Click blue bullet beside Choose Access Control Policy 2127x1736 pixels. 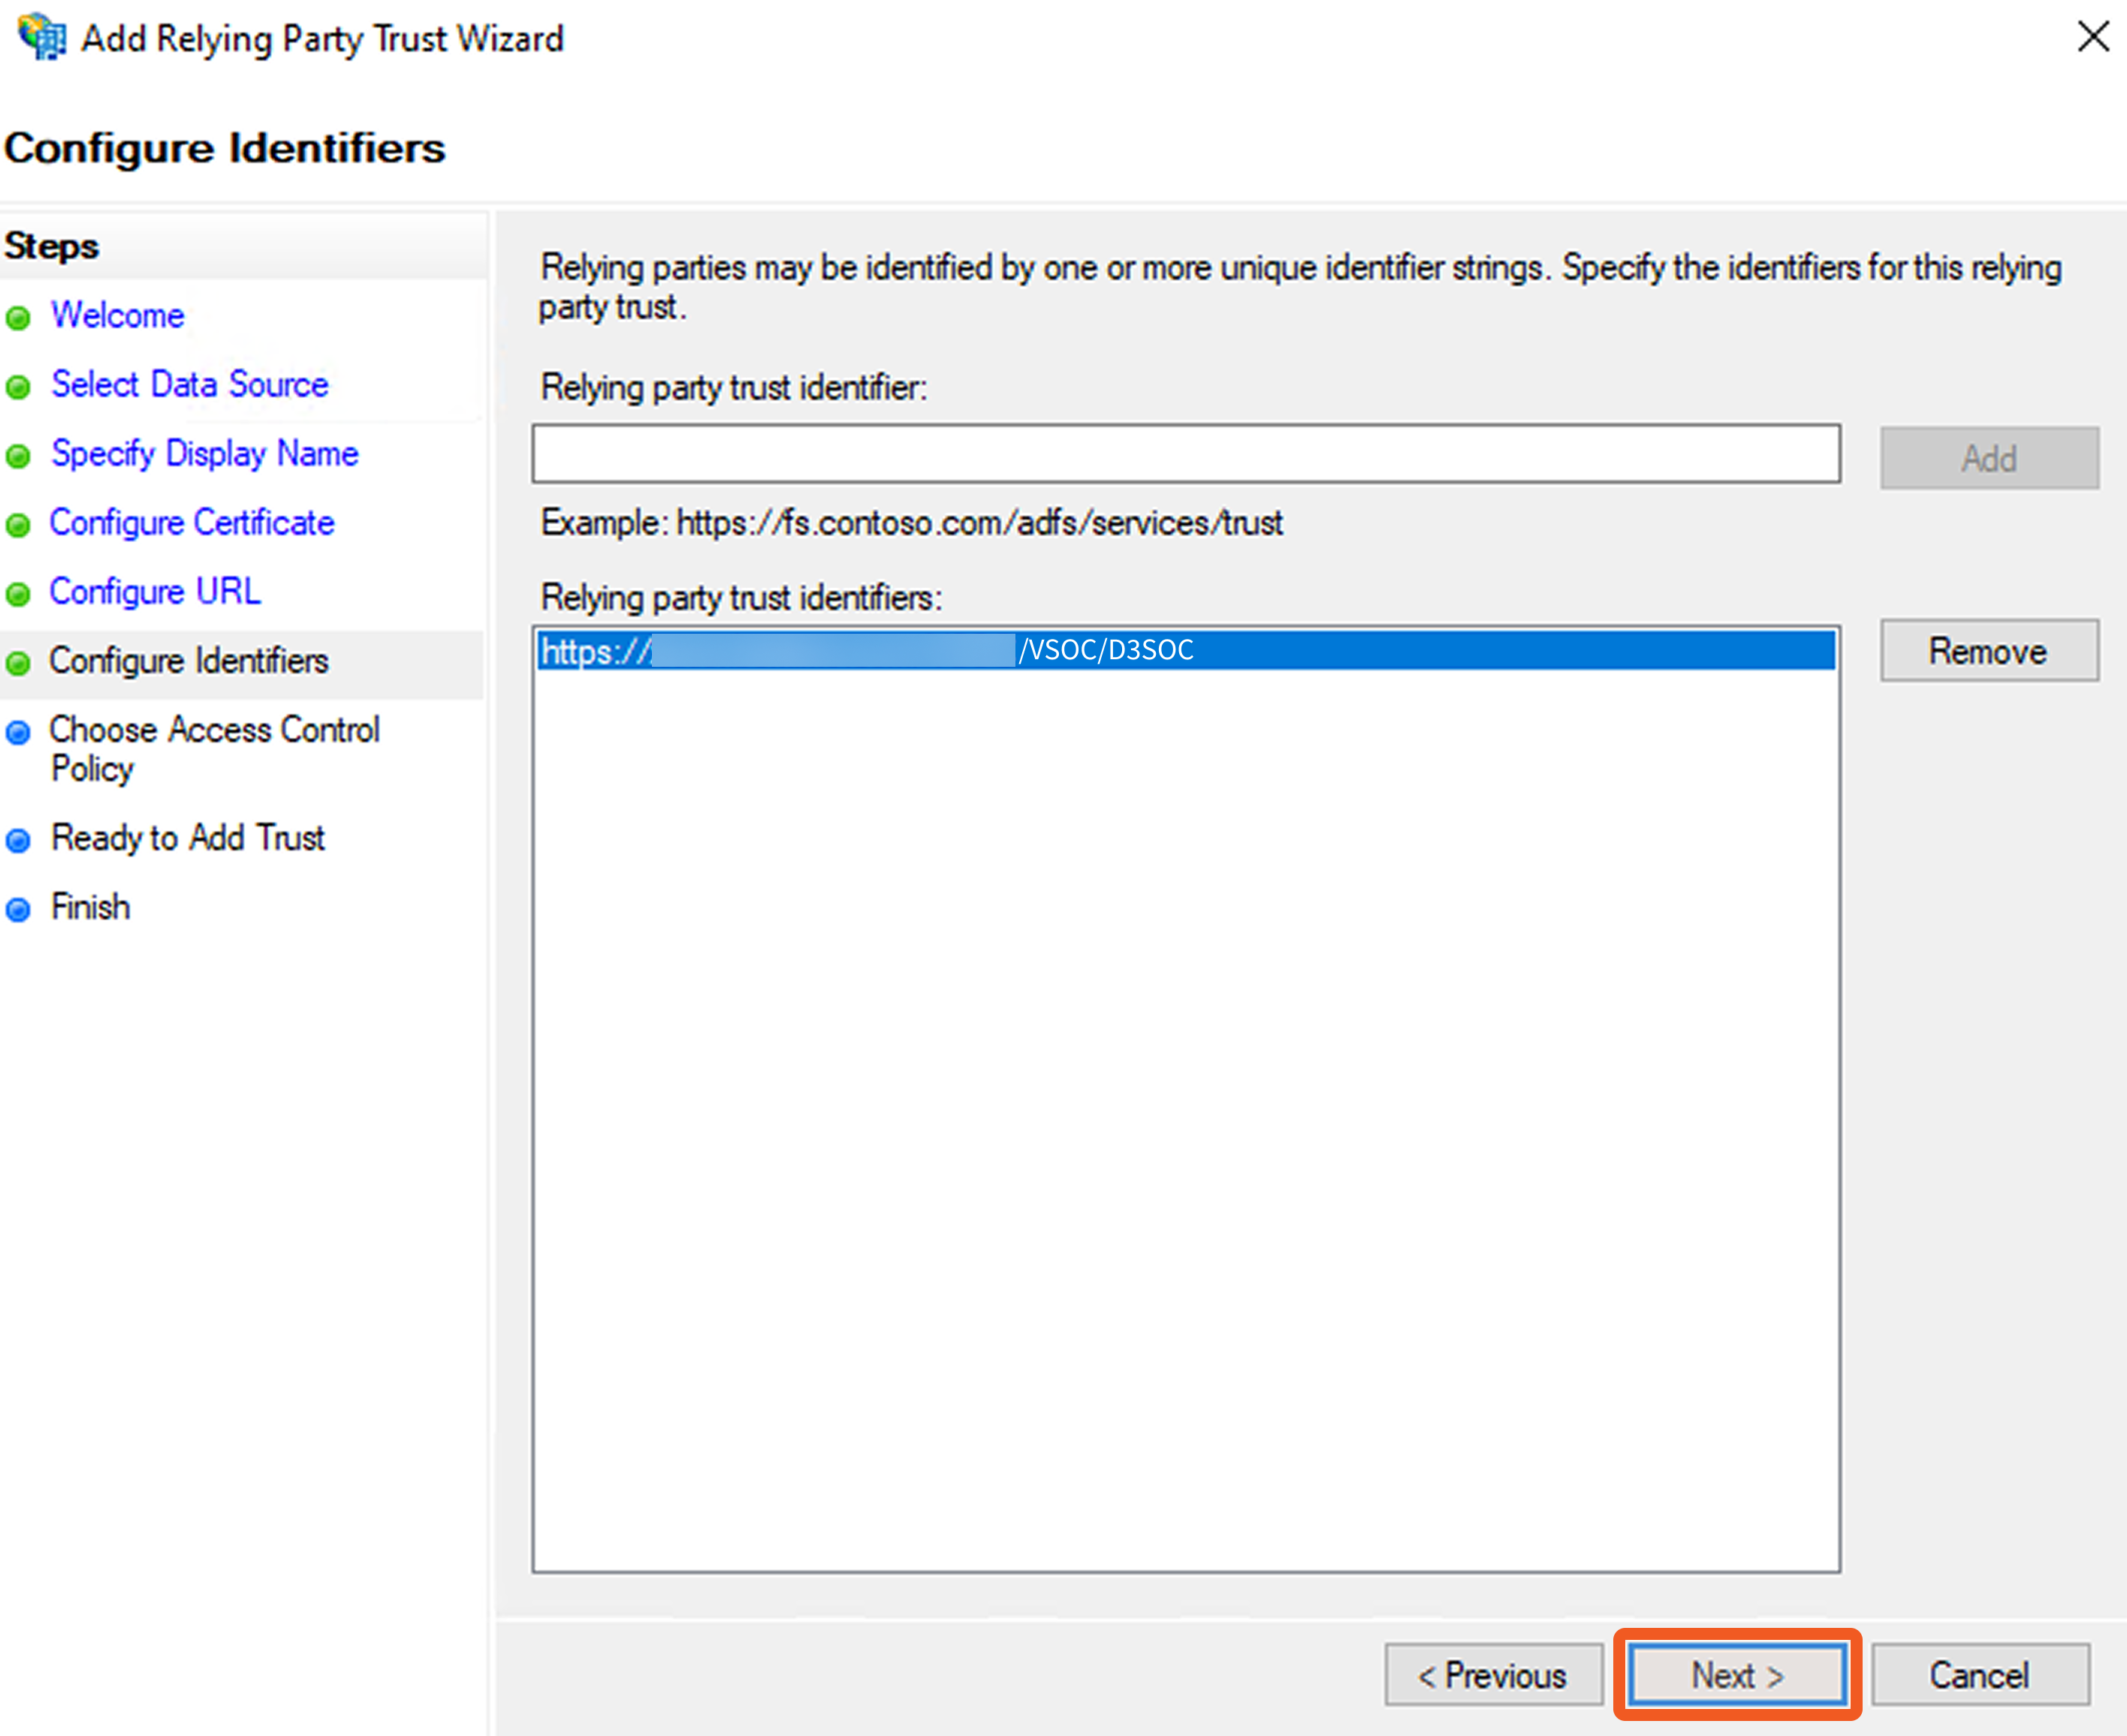pos(18,733)
